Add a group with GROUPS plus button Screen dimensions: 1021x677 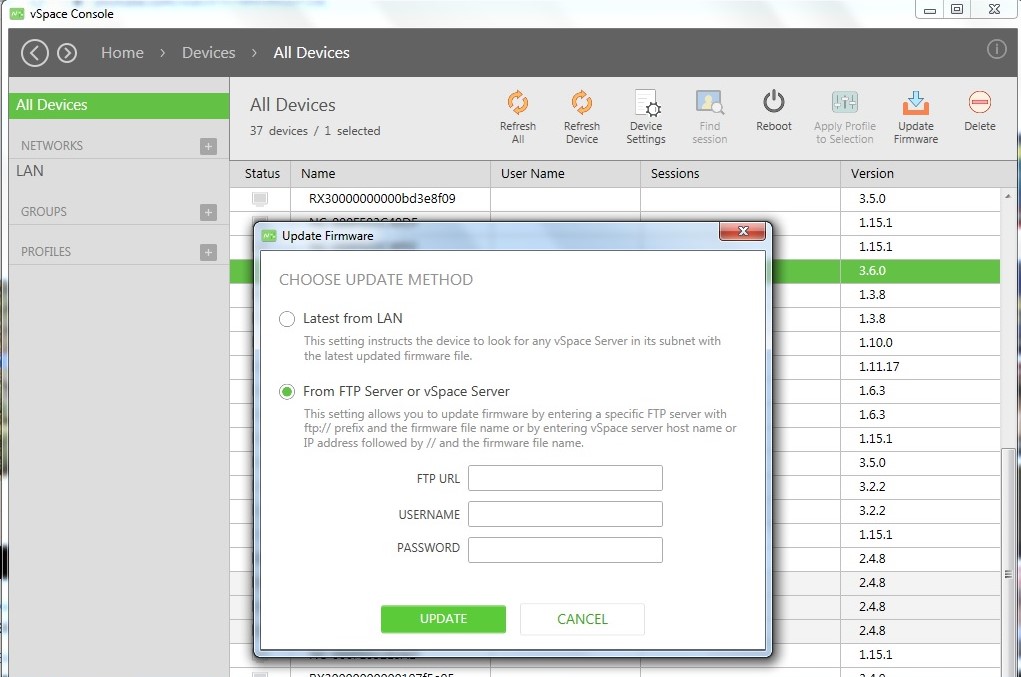pyautogui.click(x=208, y=212)
